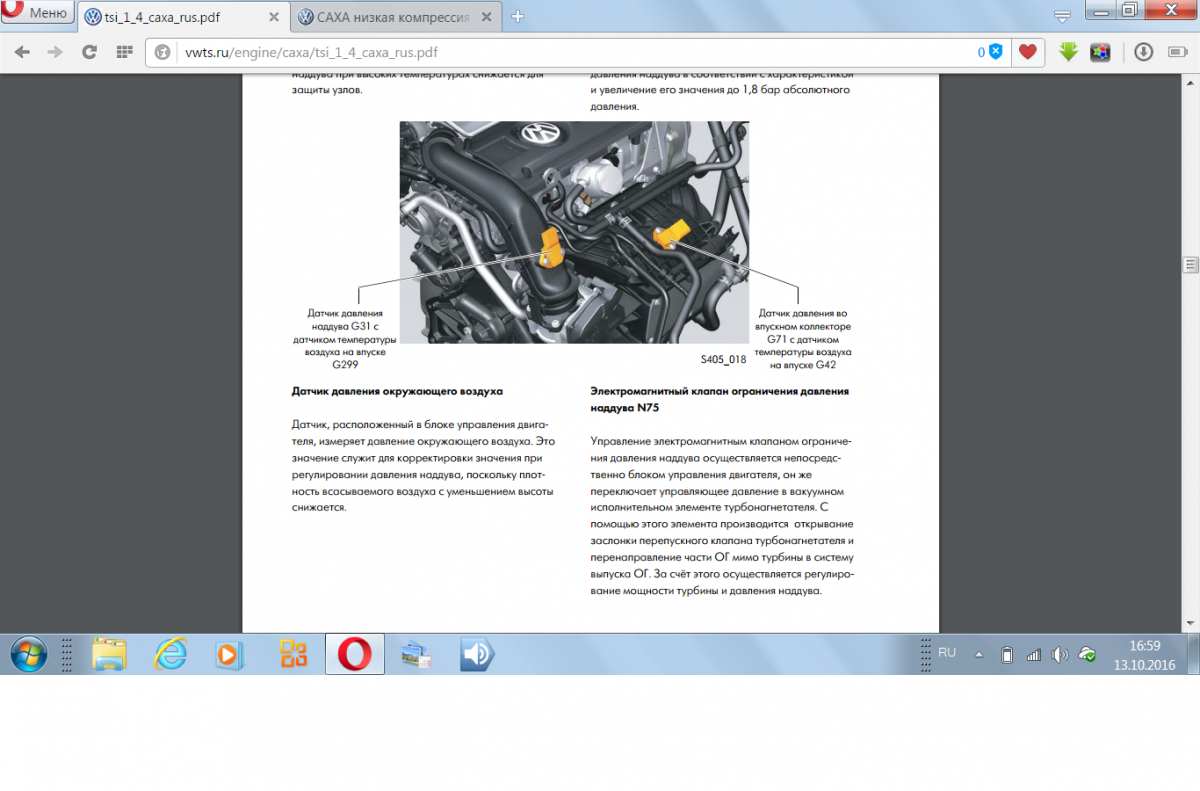Add page to bookmarks with heart icon

pos(1027,52)
